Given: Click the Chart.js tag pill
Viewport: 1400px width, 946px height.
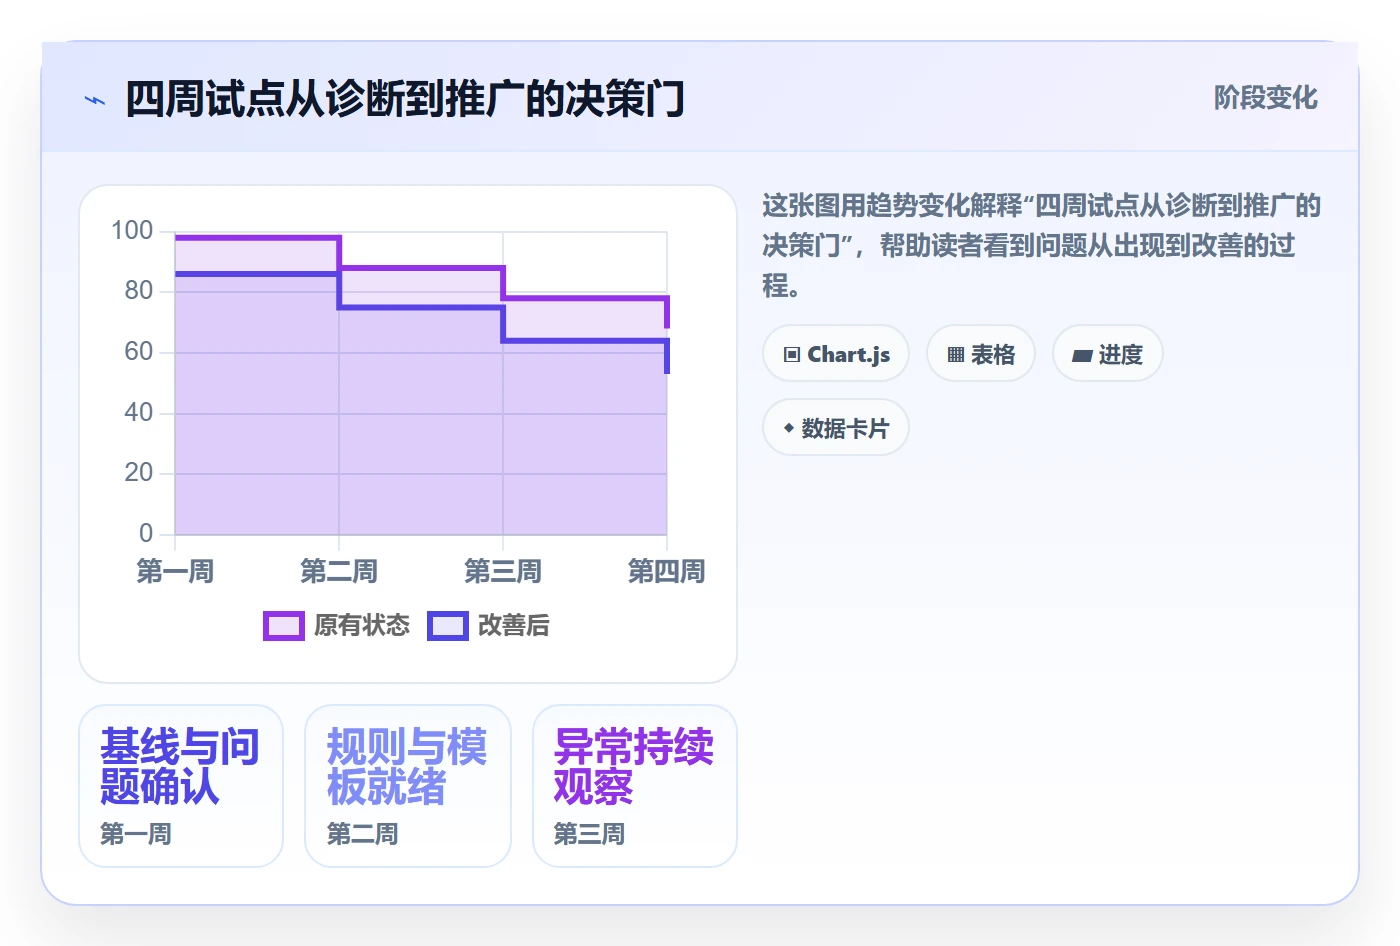Looking at the screenshot, I should [836, 354].
